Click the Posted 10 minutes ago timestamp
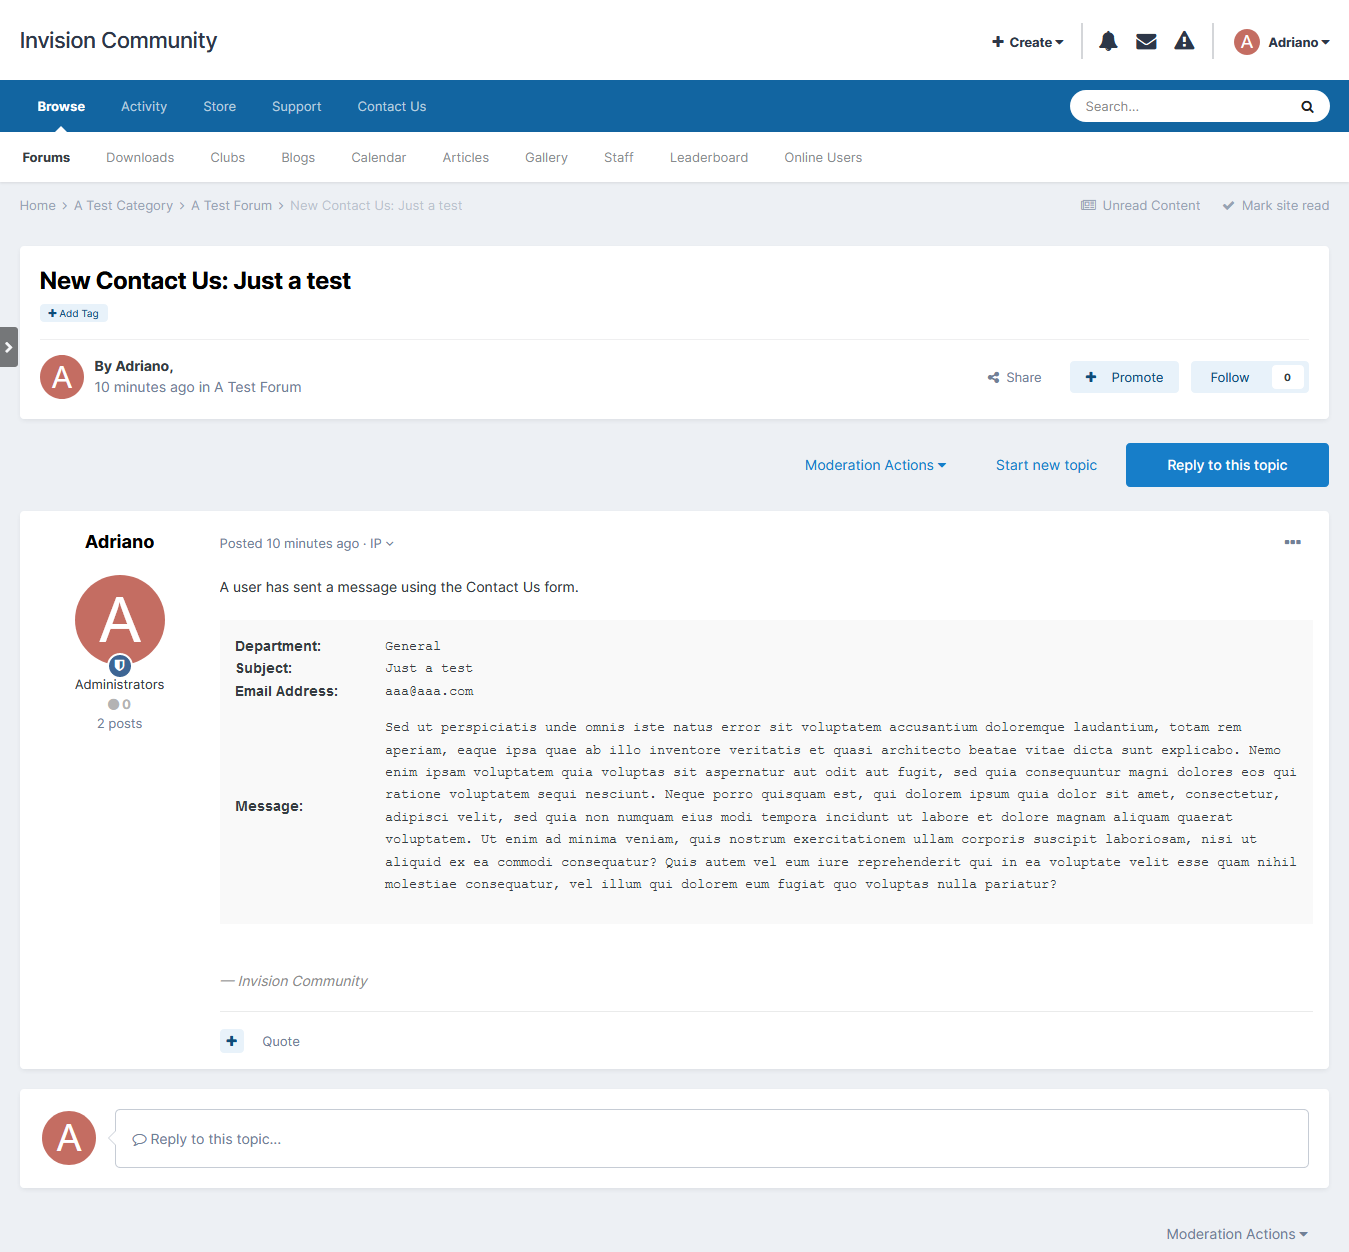This screenshot has height=1252, width=1349. tap(289, 544)
